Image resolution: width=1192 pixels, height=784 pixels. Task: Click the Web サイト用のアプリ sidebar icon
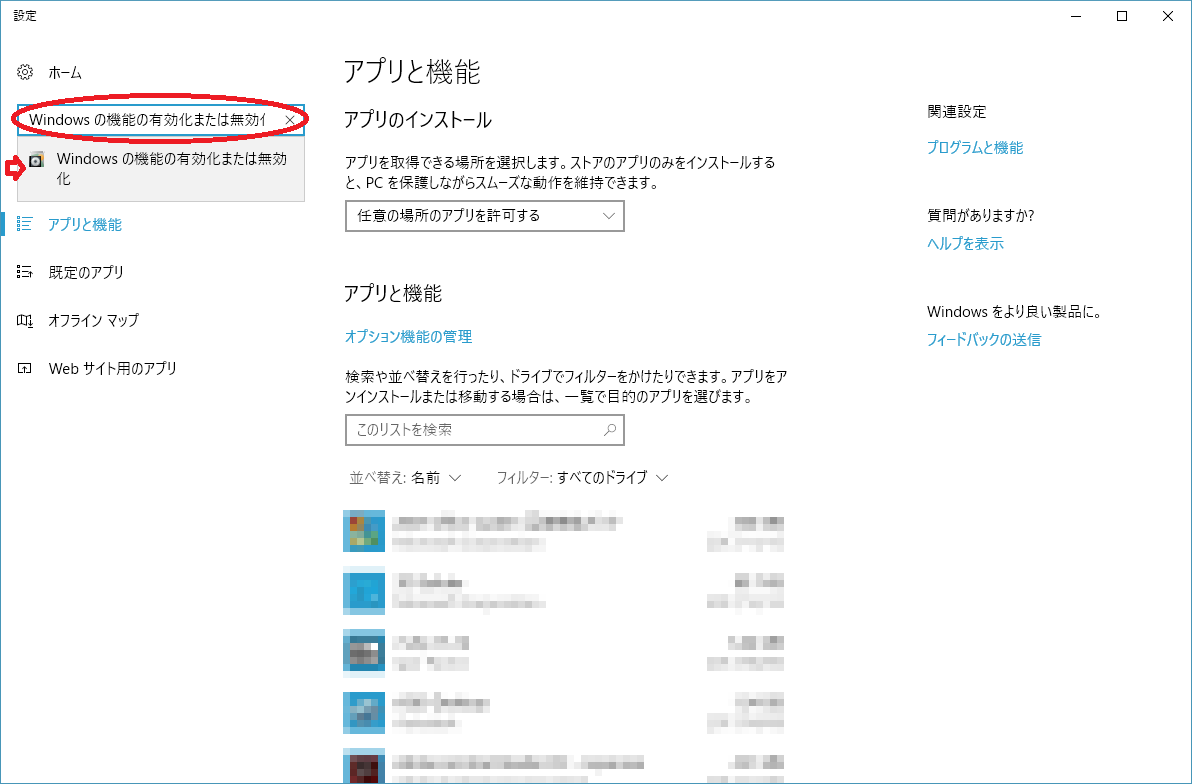click(x=25, y=368)
